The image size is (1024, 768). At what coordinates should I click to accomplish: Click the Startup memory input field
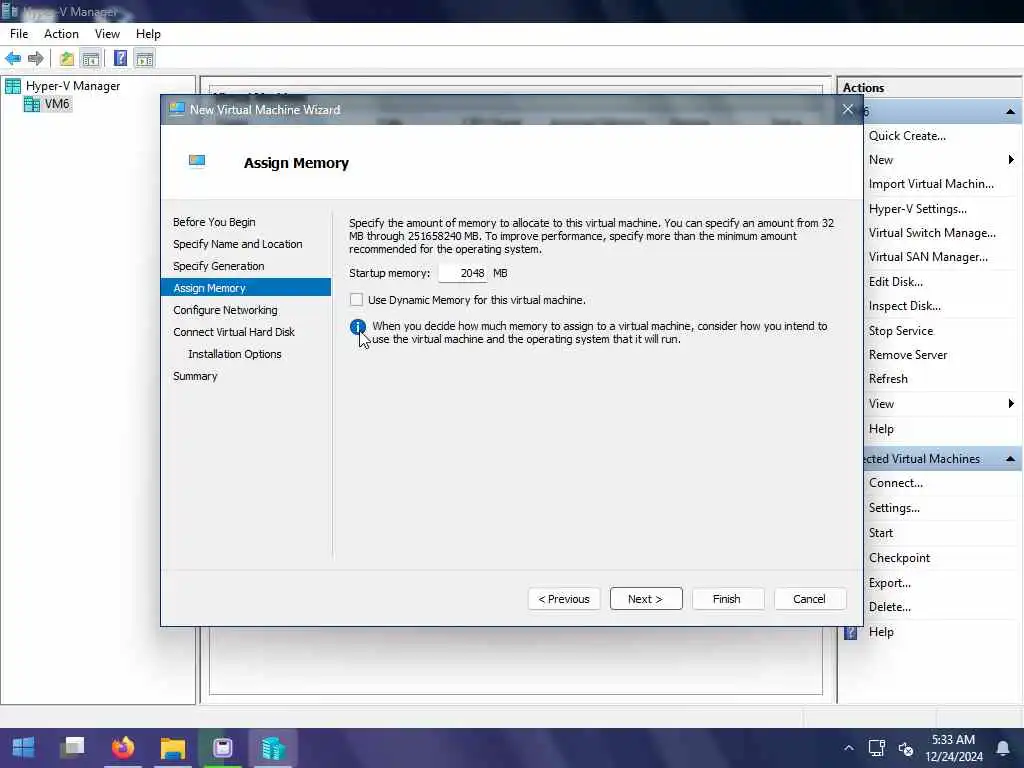tap(462, 273)
